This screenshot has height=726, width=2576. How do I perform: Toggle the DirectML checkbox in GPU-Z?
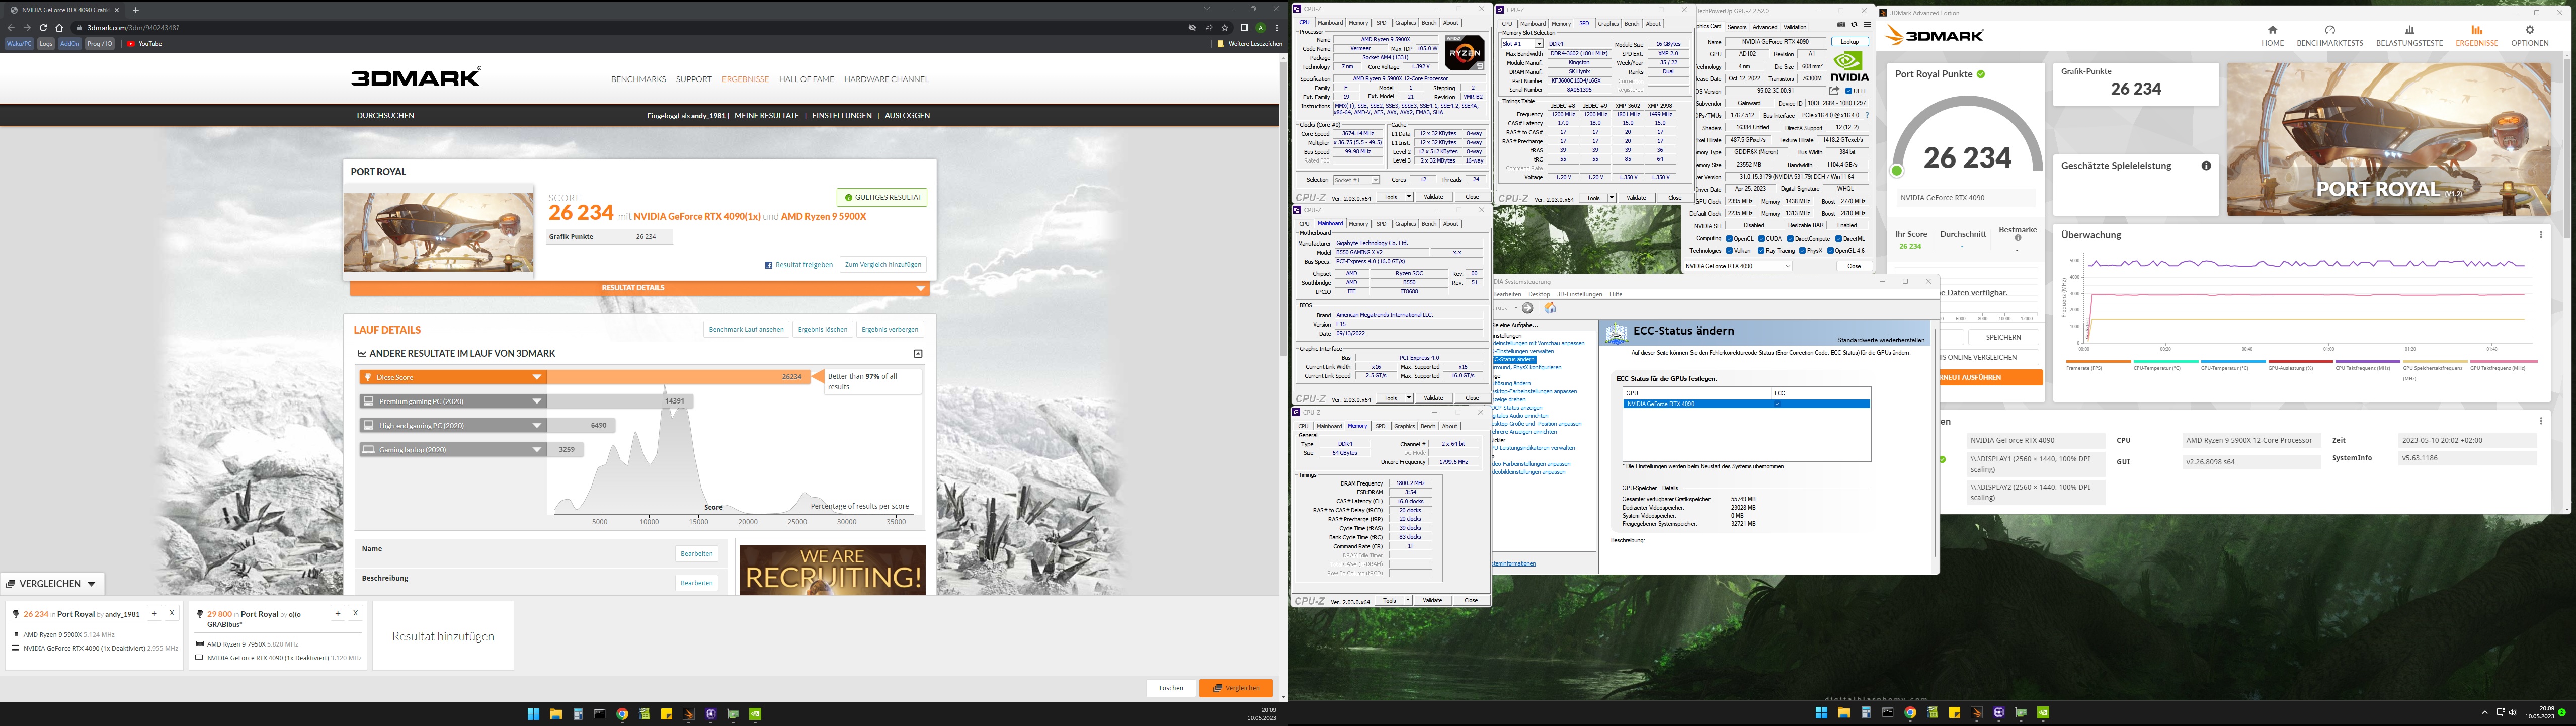coord(1838,239)
